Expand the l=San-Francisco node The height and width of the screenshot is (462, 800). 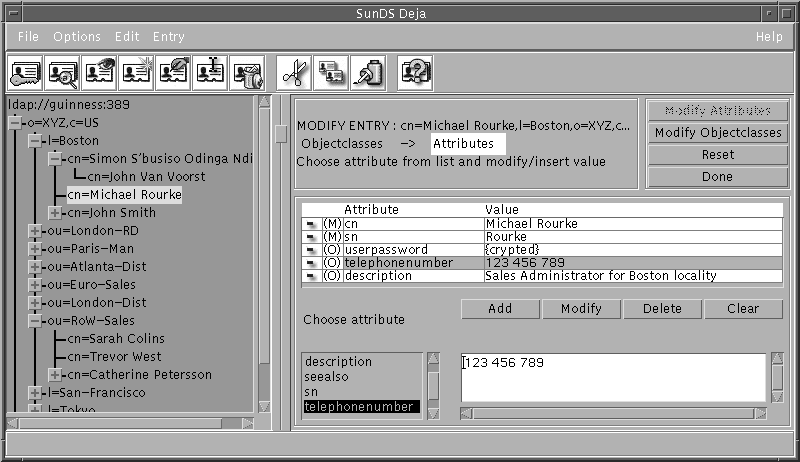[35, 393]
